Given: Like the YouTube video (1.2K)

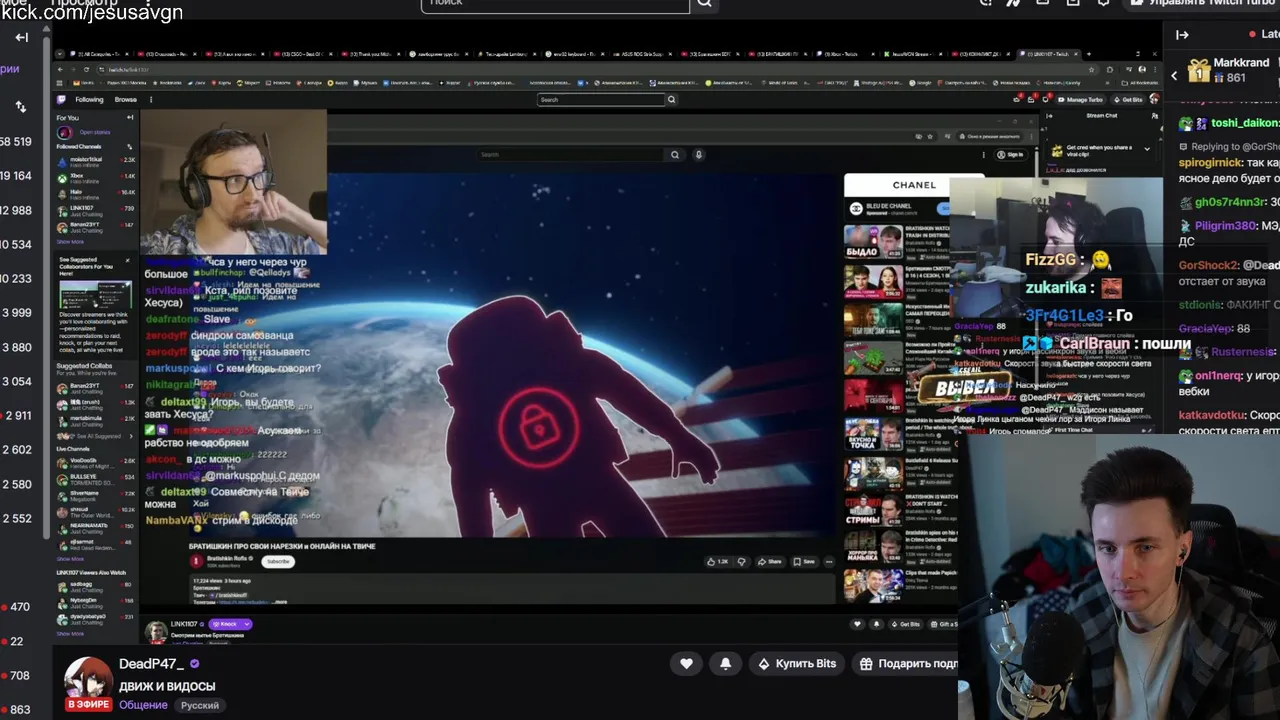Looking at the screenshot, I should click(x=717, y=562).
